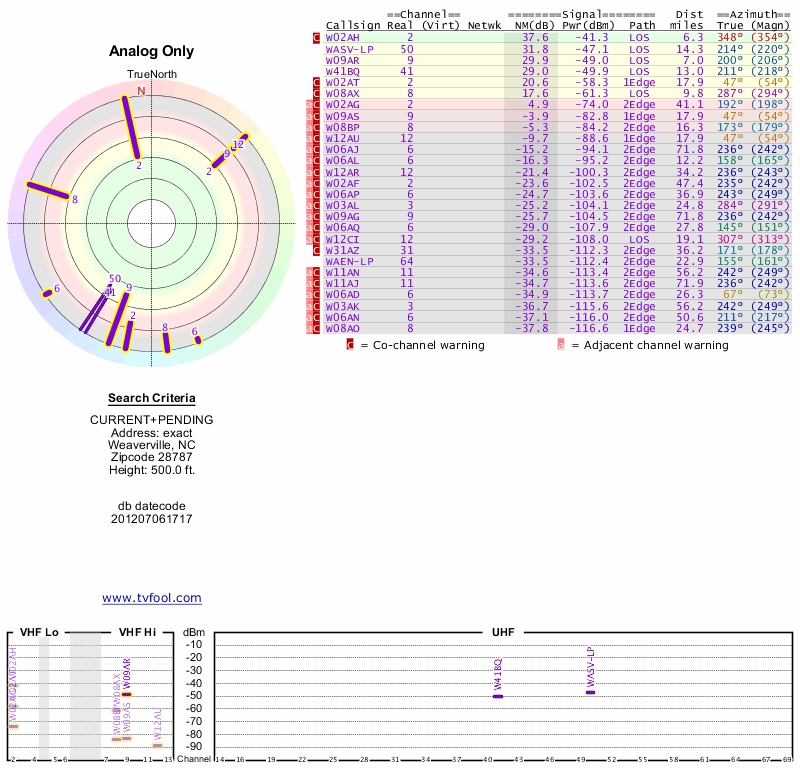Click the WASV-LP marker in UHF chart
The image size is (800, 768).
(x=590, y=692)
